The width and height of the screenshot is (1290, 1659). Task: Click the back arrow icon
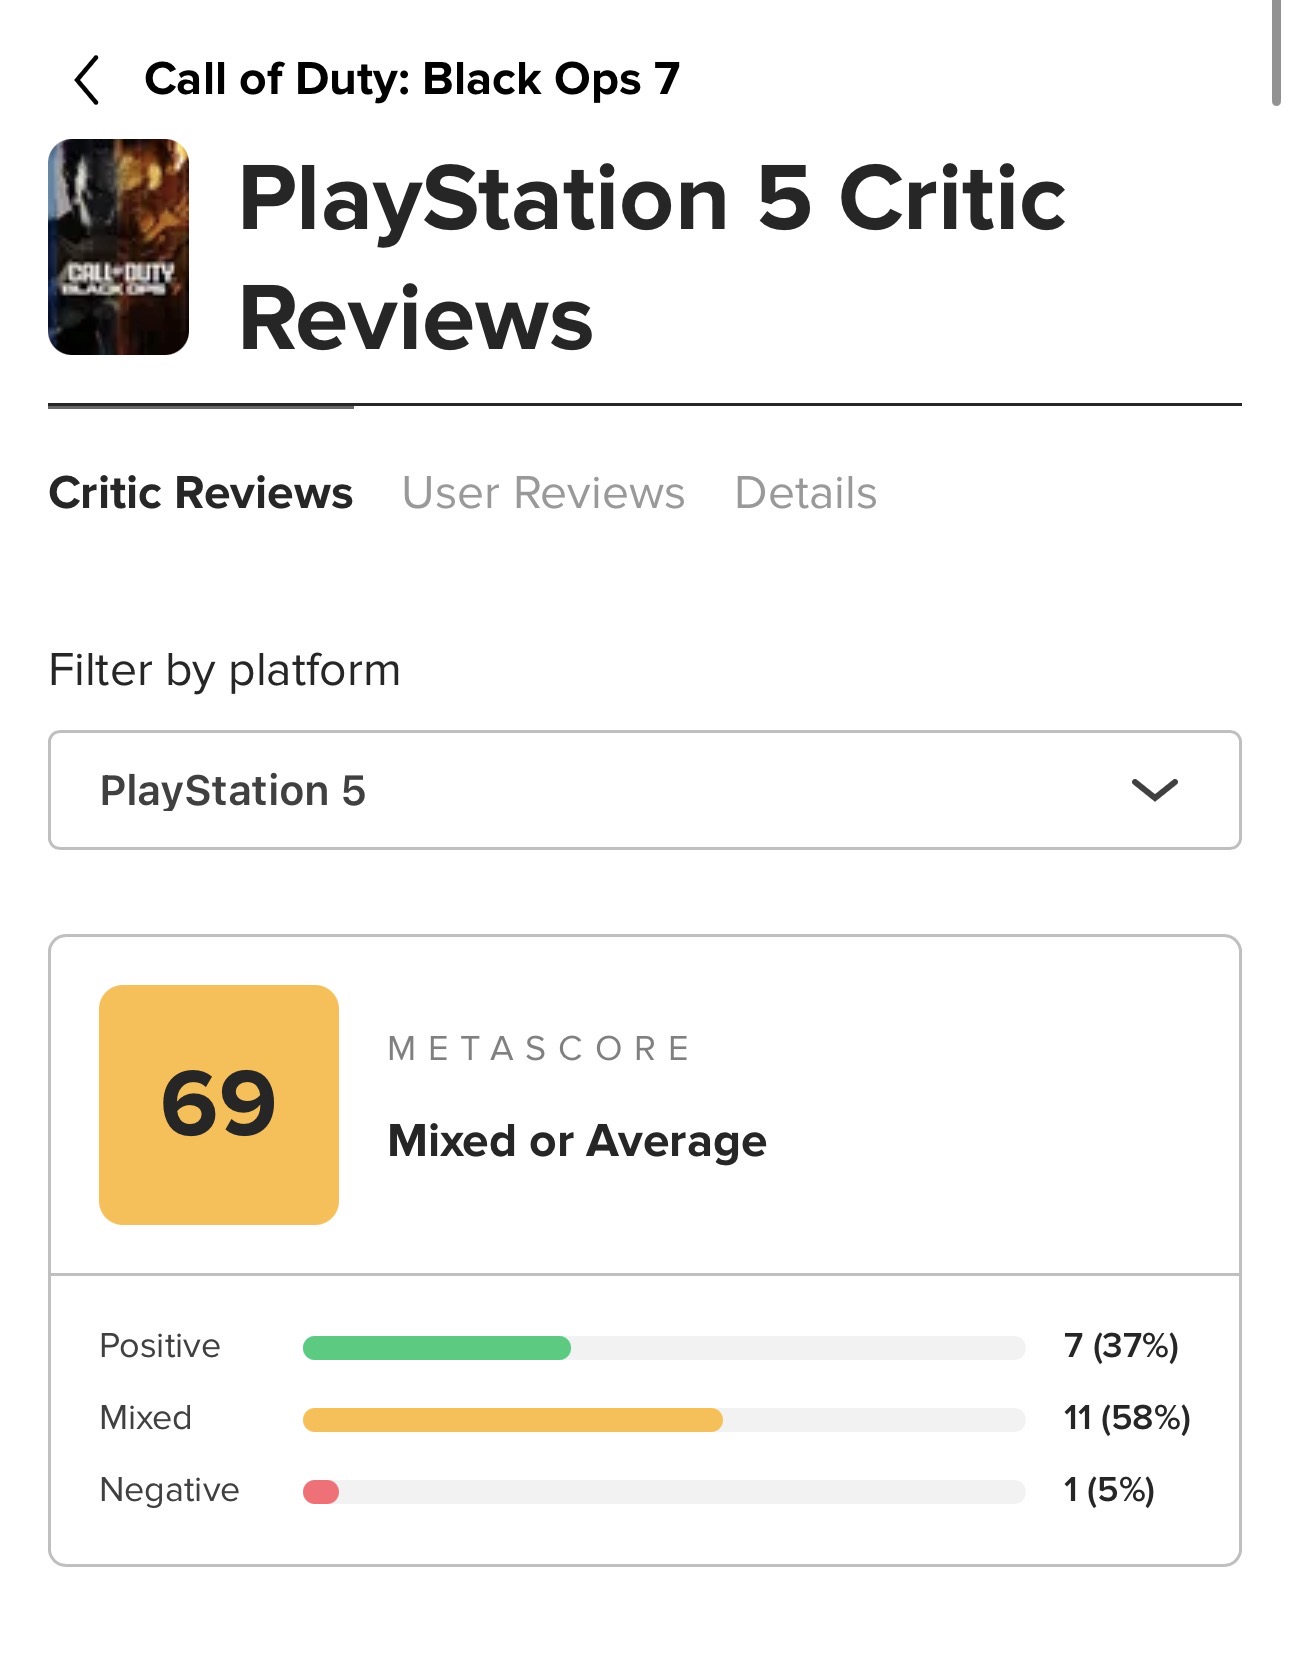tap(87, 80)
